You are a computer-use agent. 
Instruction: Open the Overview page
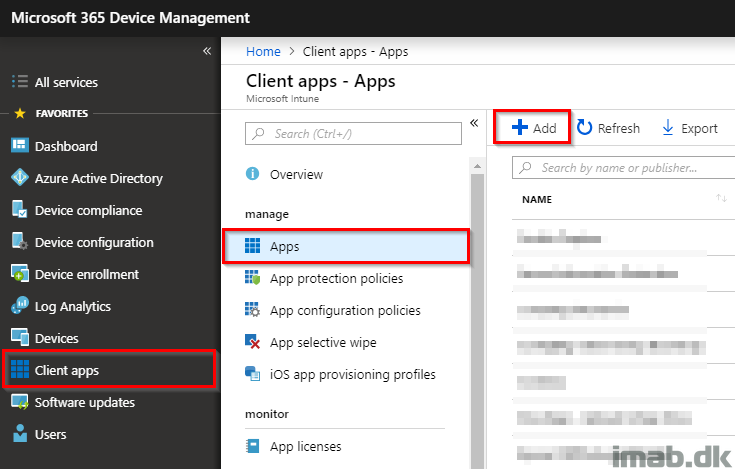pyautogui.click(x=296, y=174)
